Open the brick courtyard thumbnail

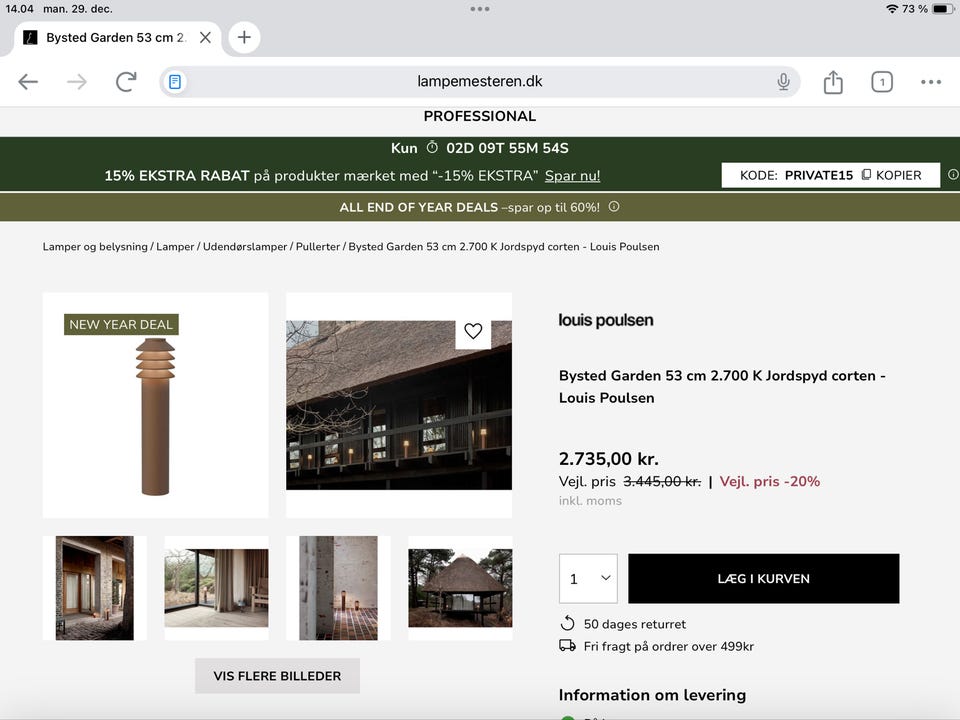click(94, 588)
